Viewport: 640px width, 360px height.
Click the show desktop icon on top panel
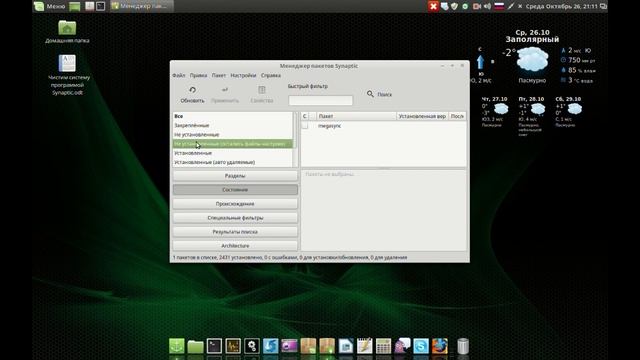pyautogui.click(x=75, y=6)
